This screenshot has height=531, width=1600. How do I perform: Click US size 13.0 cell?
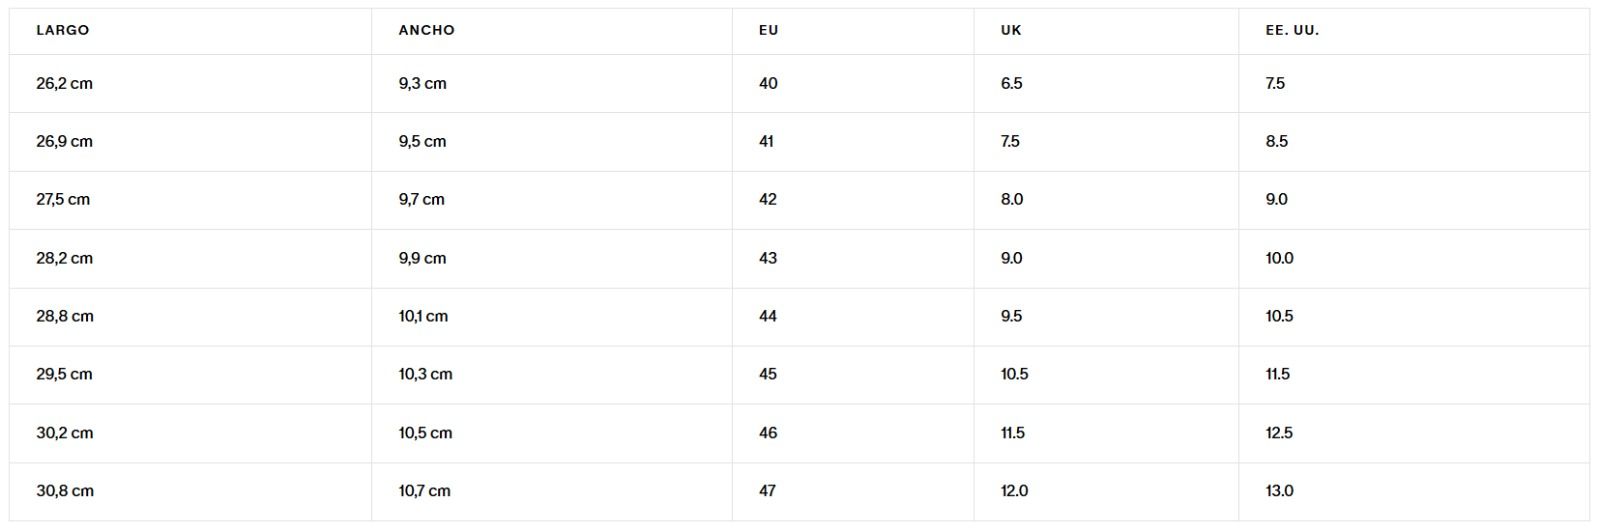(x=1279, y=491)
